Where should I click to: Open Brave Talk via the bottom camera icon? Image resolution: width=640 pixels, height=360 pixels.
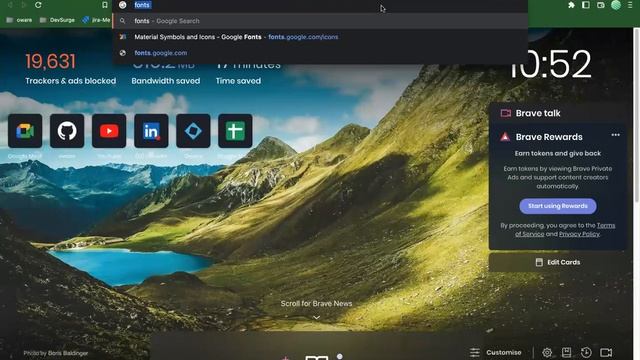tap(606, 352)
